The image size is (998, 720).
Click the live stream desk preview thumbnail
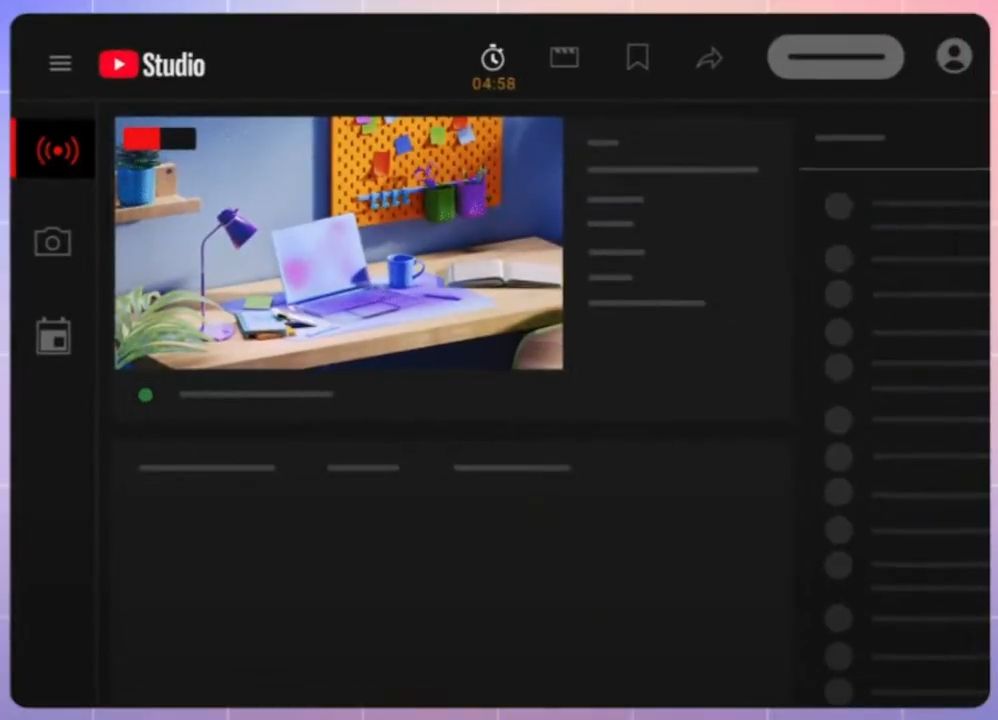[339, 243]
